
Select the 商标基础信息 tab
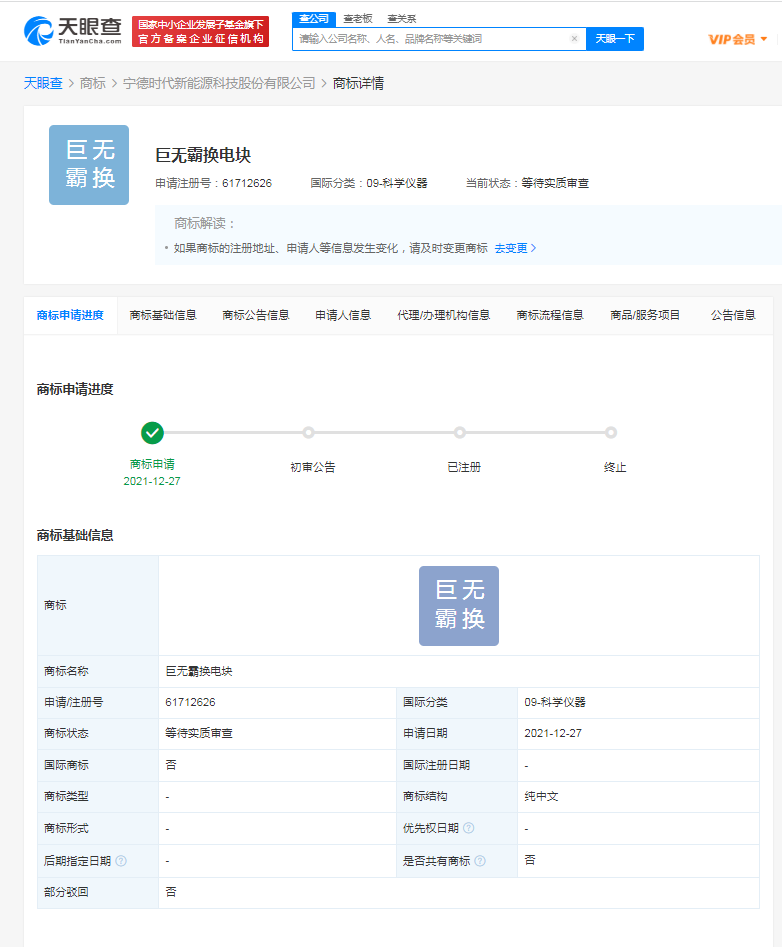point(163,315)
